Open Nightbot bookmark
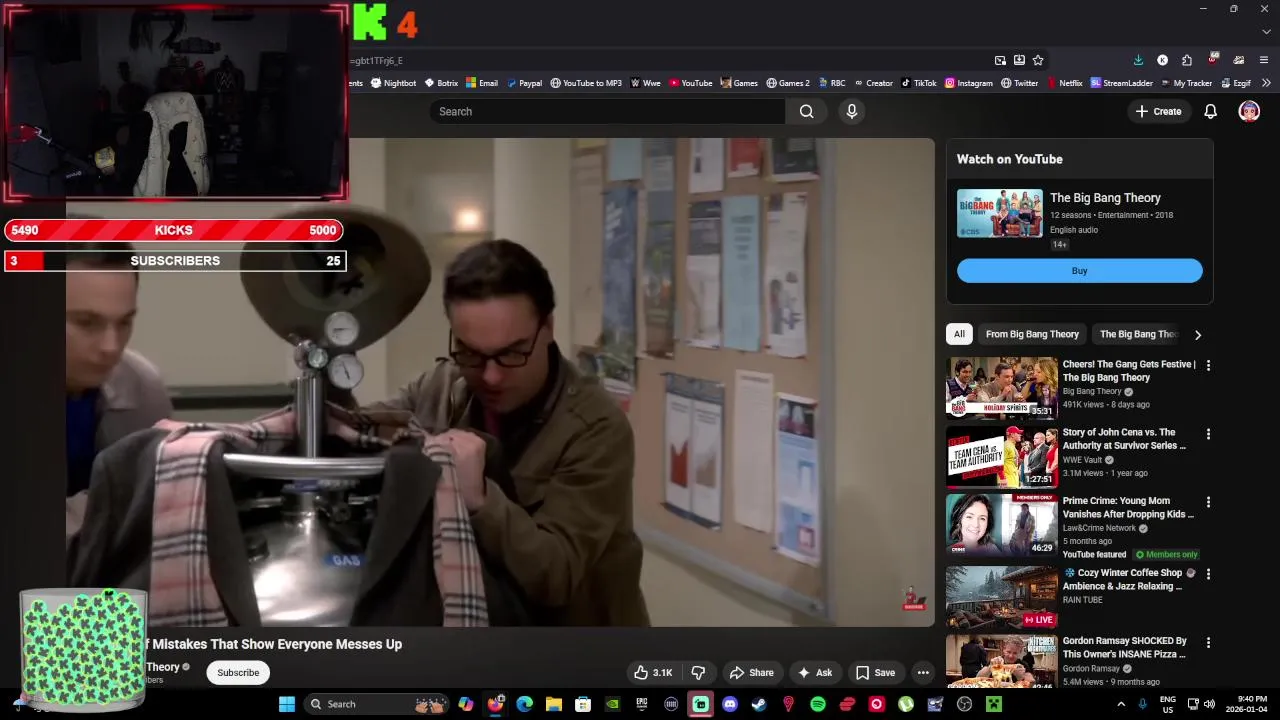The height and width of the screenshot is (720, 1280). pos(393,83)
